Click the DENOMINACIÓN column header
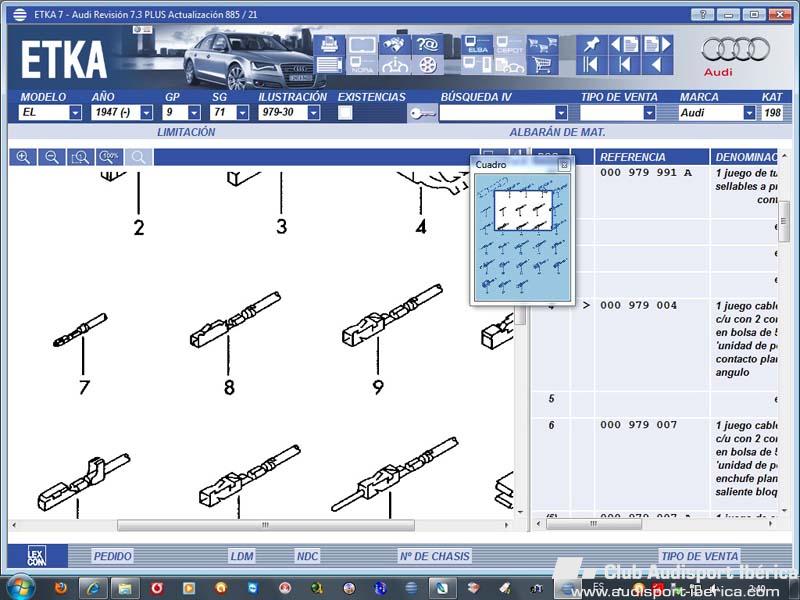The image size is (800, 600). pyautogui.click(x=746, y=157)
